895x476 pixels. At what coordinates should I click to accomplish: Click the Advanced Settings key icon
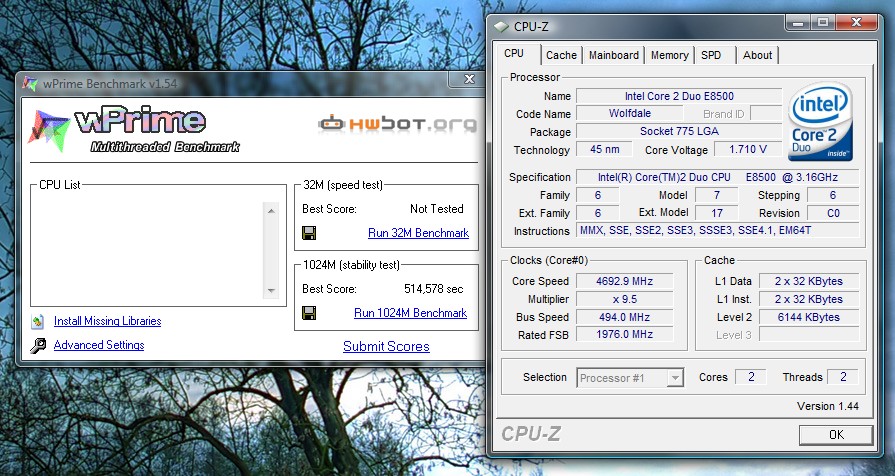tap(38, 345)
